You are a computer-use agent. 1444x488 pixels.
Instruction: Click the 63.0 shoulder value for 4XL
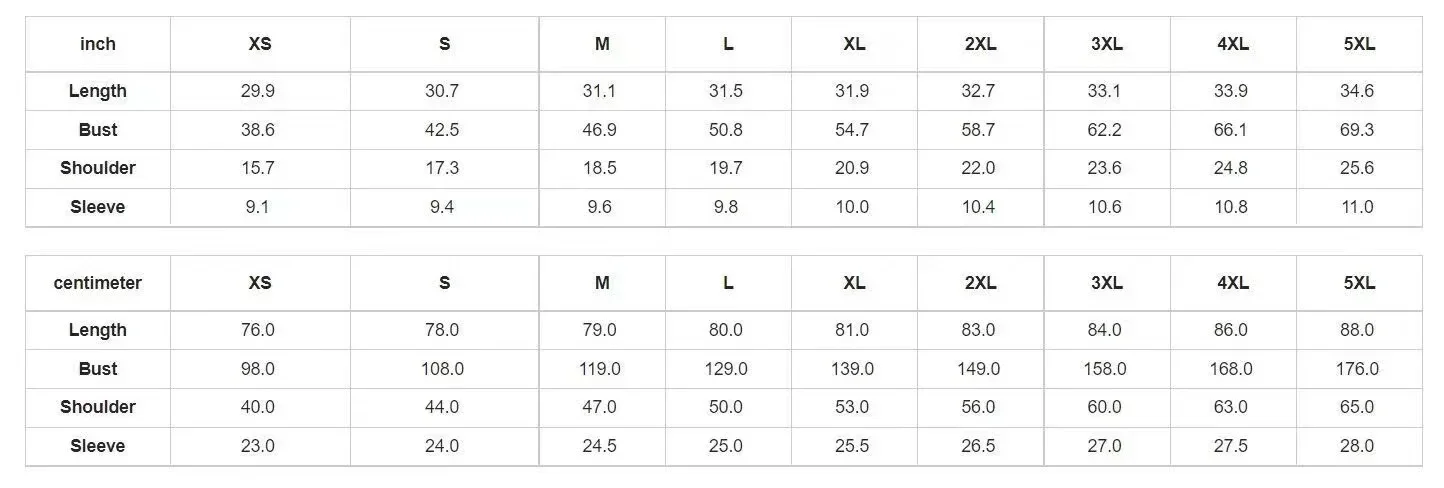click(1231, 407)
